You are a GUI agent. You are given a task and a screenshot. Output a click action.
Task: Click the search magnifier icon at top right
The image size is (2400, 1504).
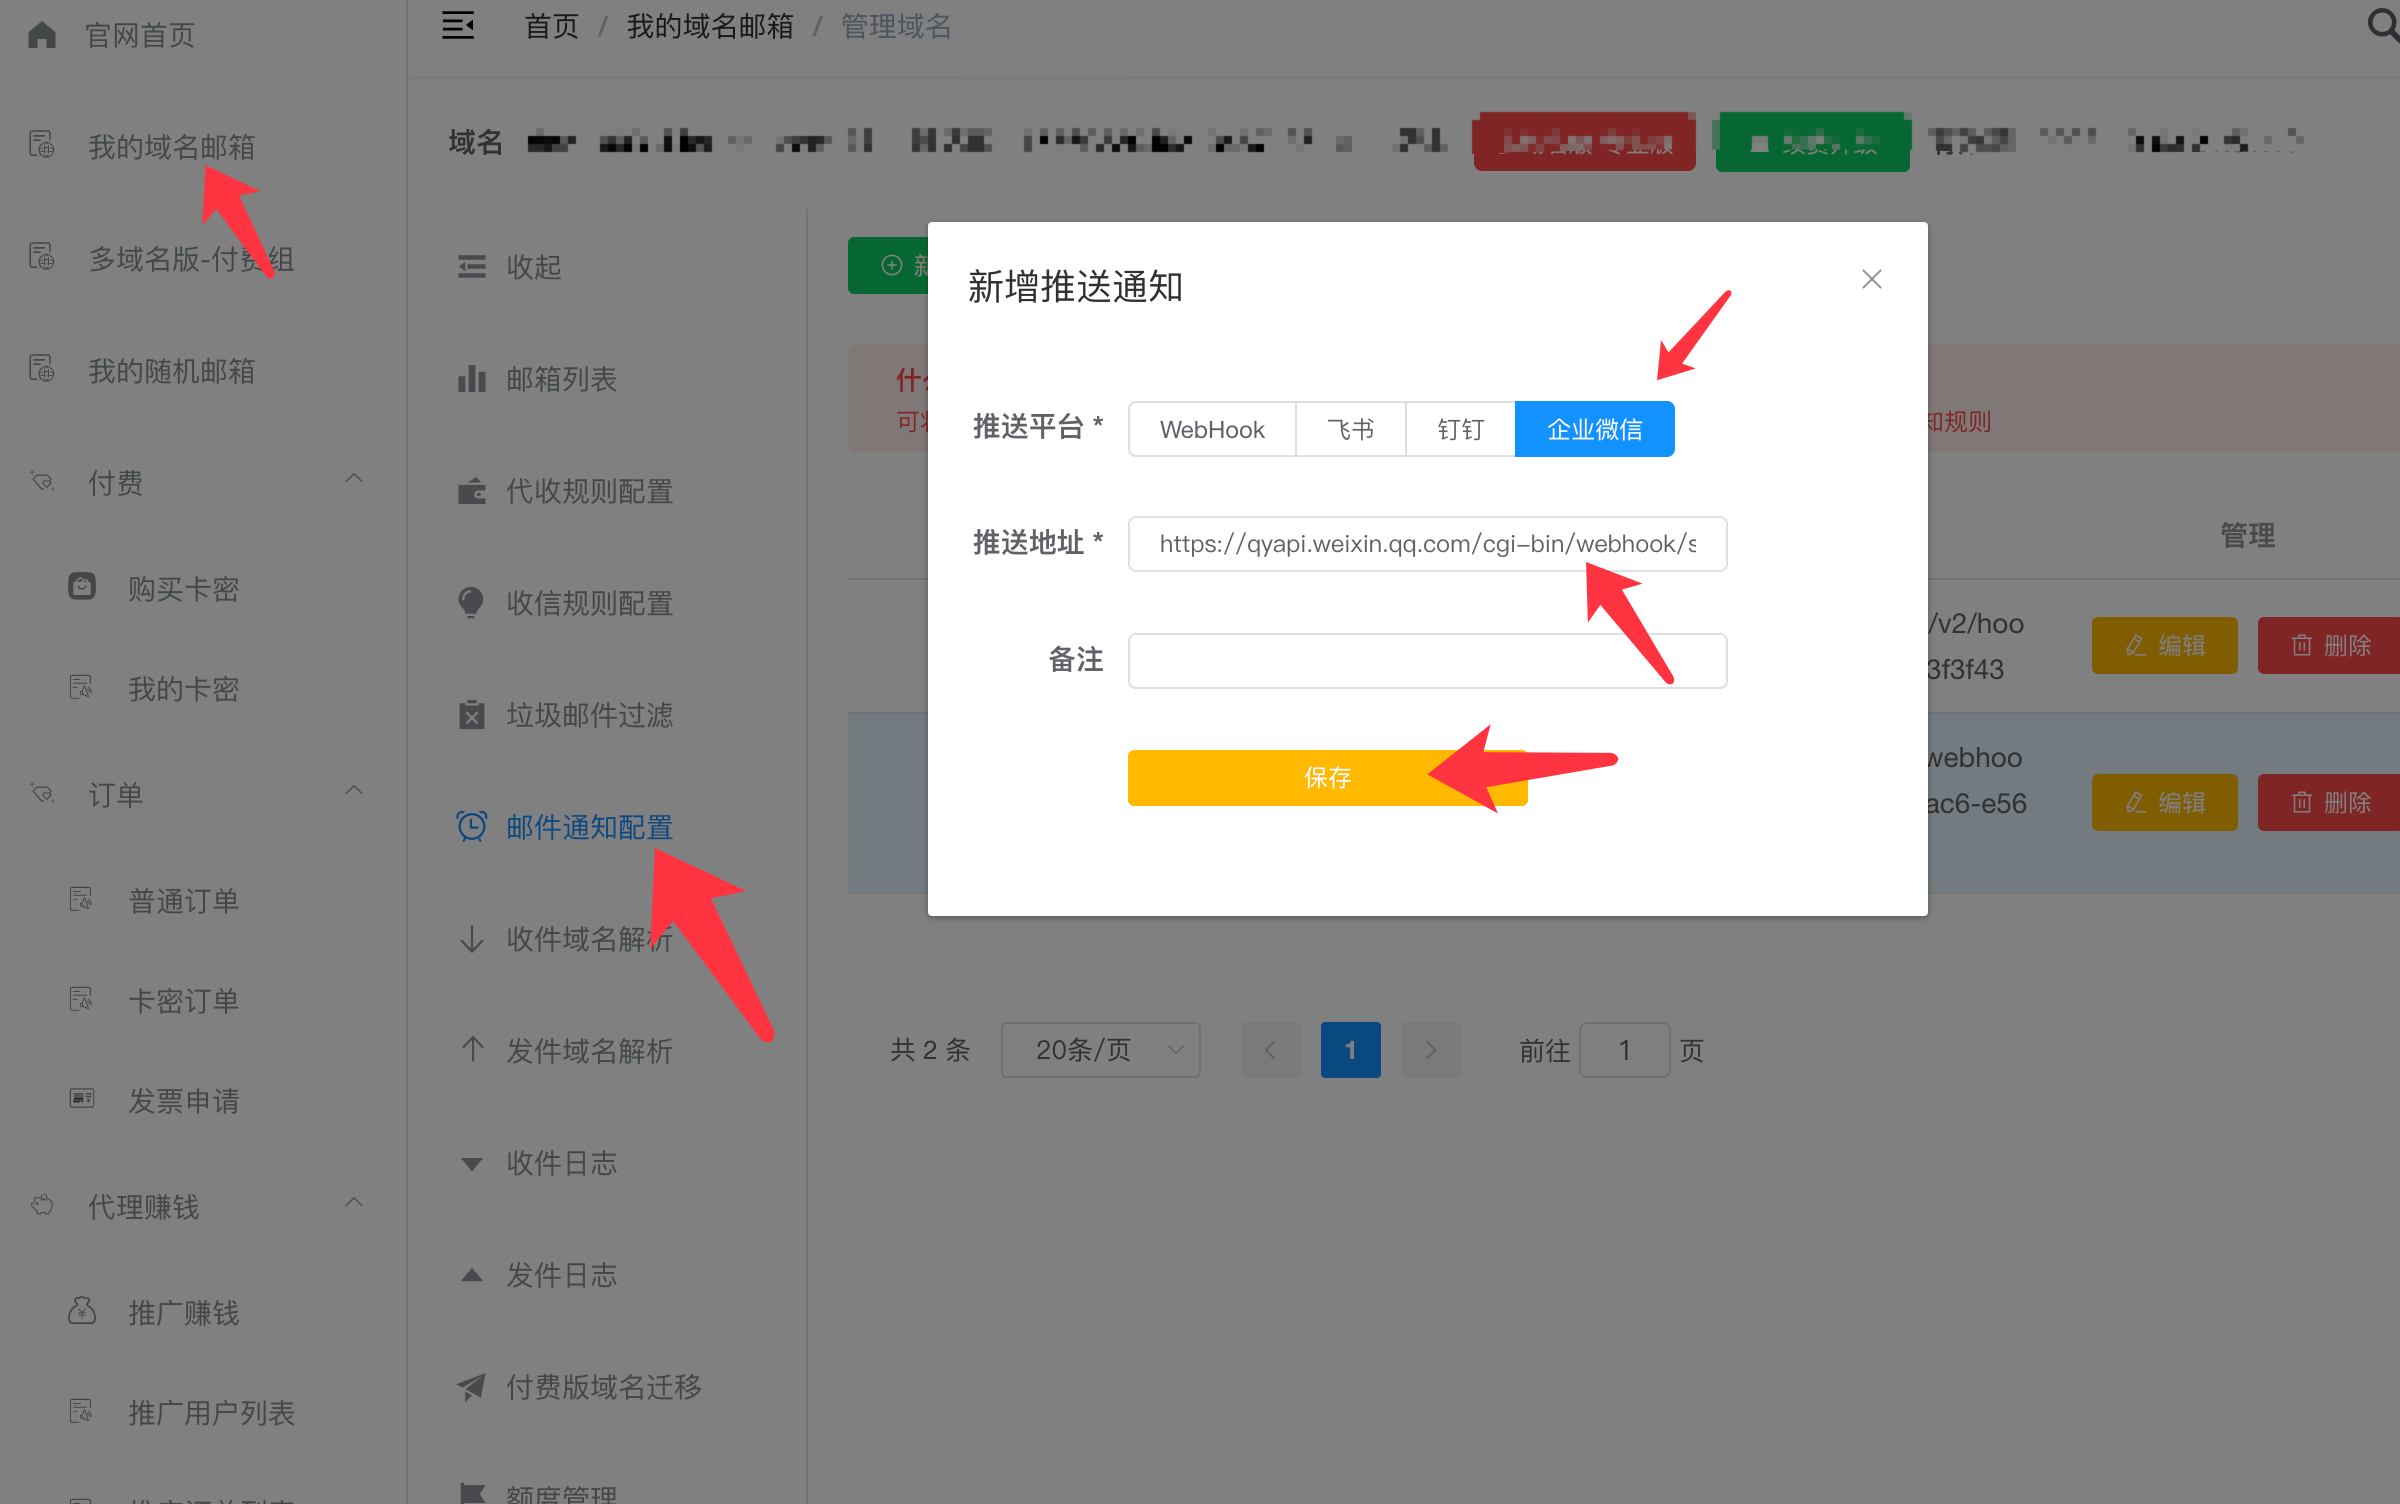pos(2383,24)
